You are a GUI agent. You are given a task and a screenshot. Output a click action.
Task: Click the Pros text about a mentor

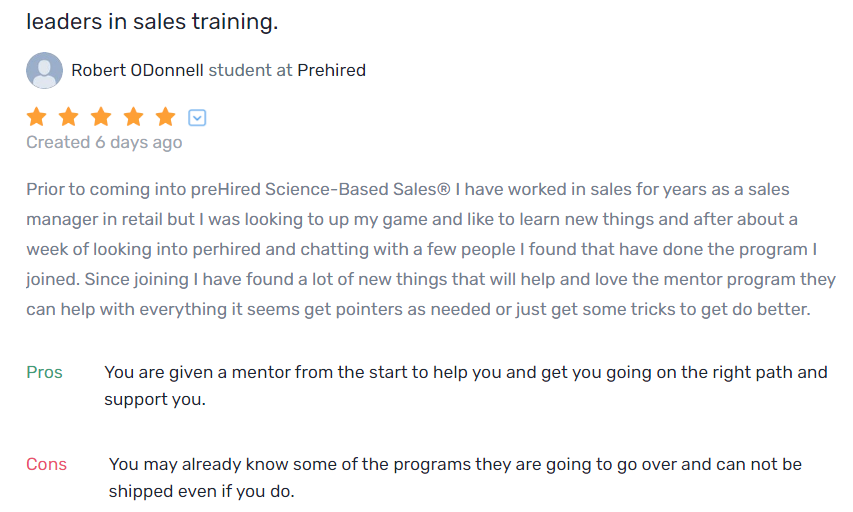tap(465, 372)
